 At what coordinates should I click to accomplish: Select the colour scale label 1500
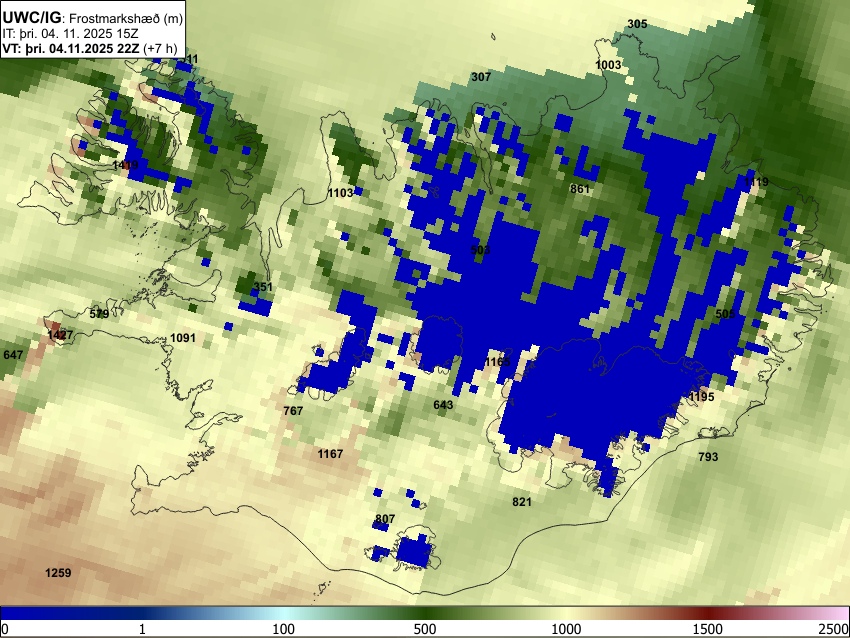708,629
